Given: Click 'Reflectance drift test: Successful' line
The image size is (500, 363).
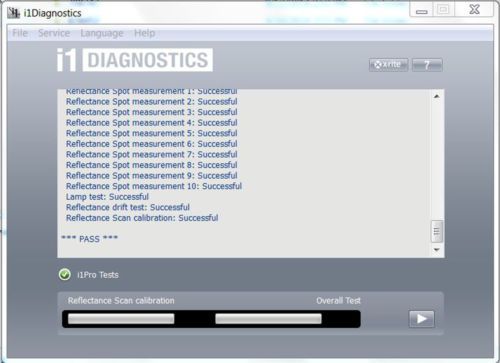Looking at the screenshot, I should (128, 207).
